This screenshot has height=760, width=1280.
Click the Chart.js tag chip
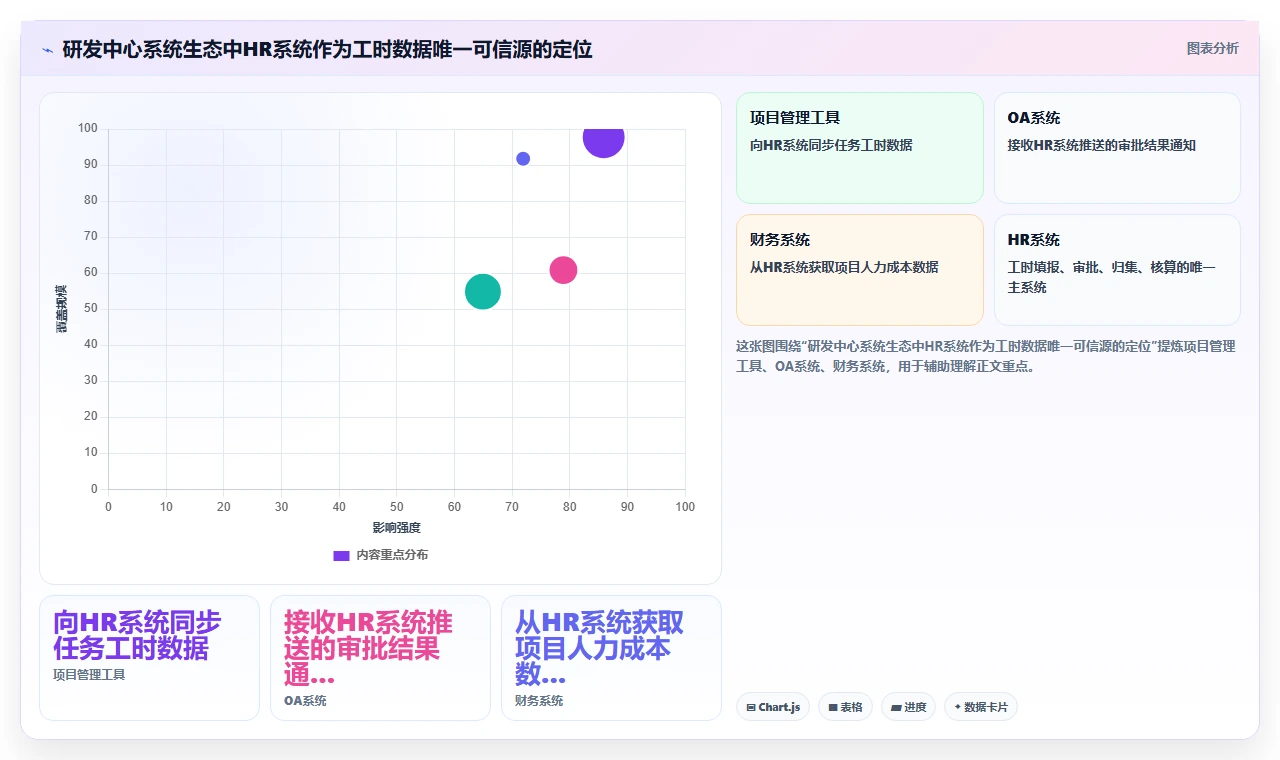click(x=773, y=707)
